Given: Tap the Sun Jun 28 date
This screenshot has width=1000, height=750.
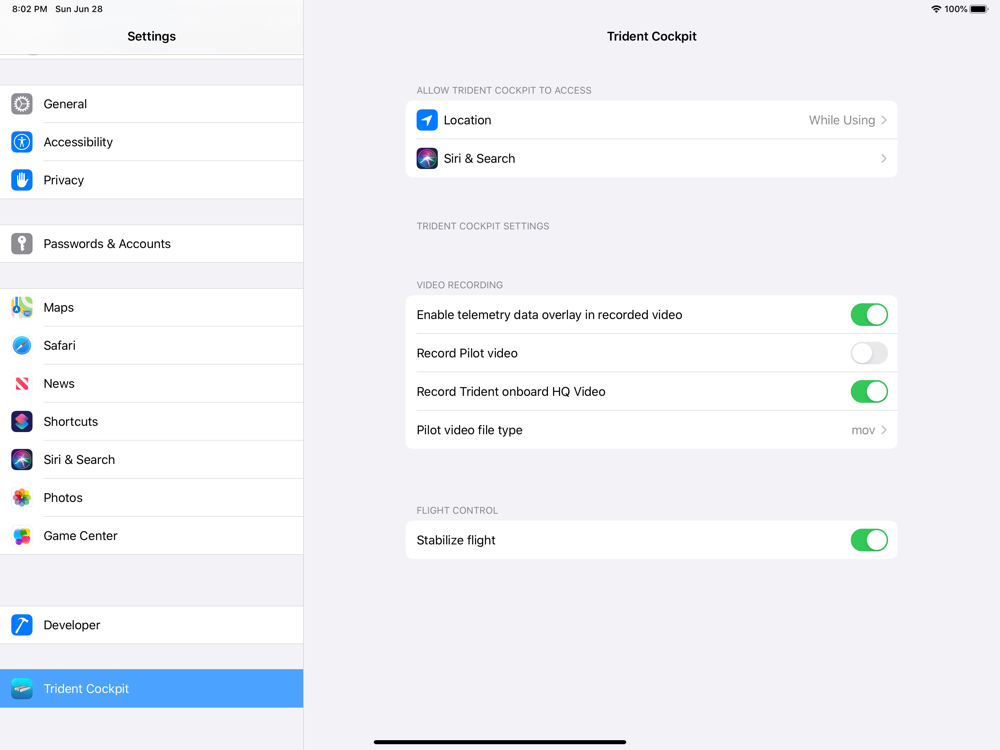Looking at the screenshot, I should (x=79, y=9).
